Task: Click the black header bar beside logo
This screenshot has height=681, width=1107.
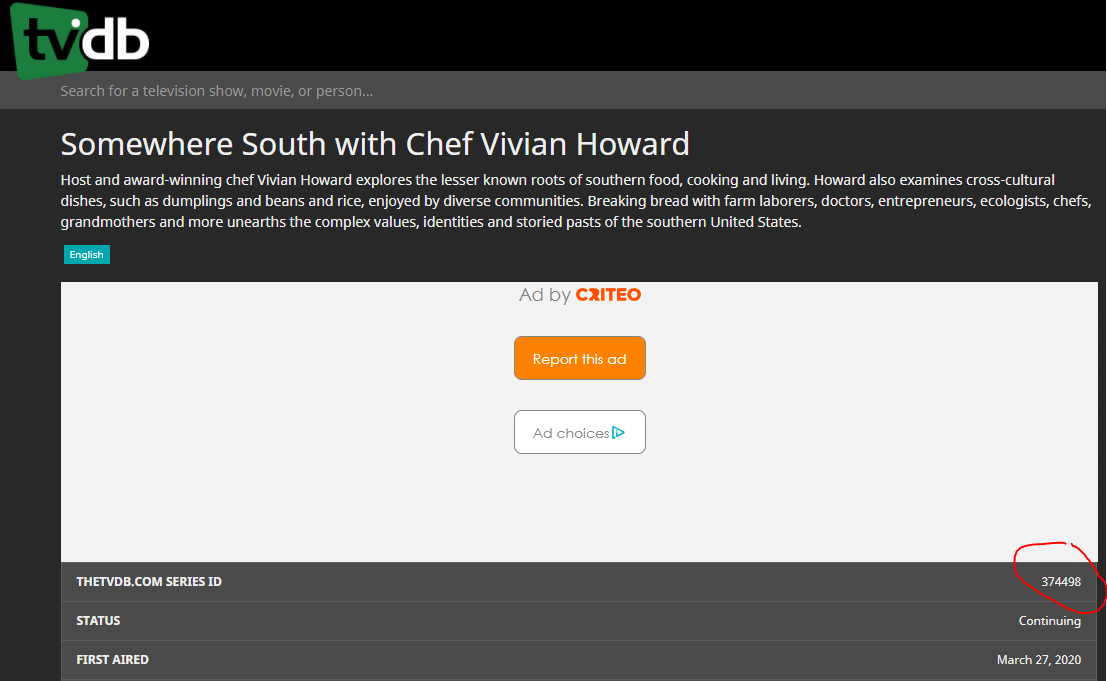Action: pyautogui.click(x=600, y=35)
